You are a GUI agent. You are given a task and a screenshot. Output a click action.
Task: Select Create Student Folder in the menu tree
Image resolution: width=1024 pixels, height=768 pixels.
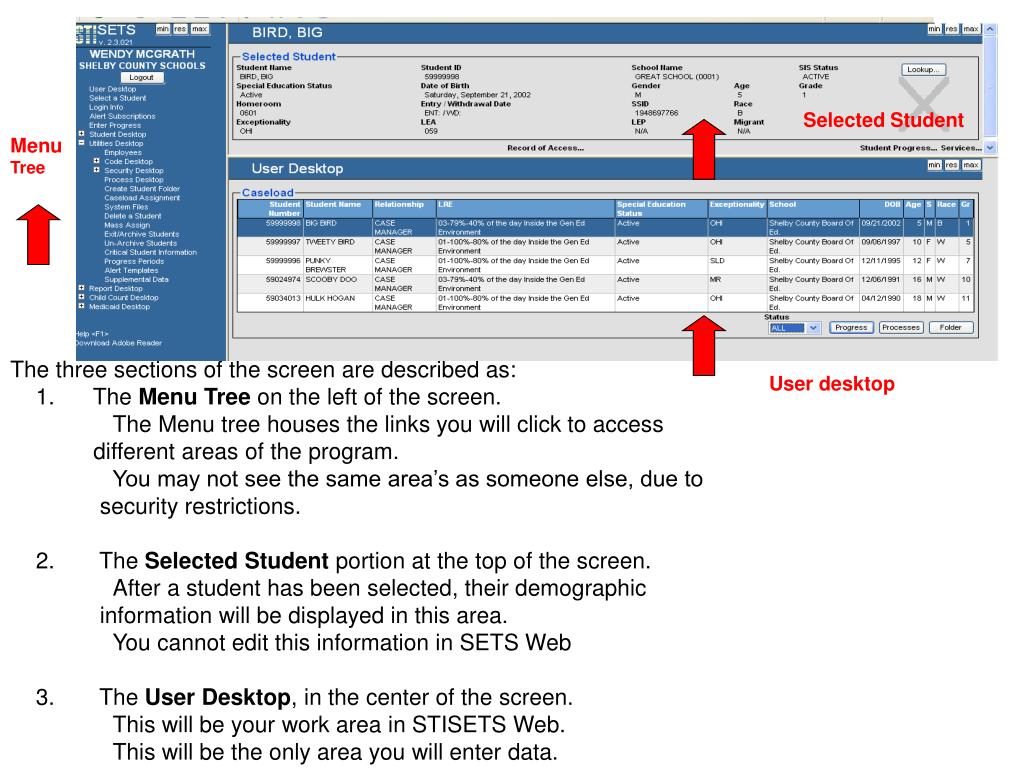(142, 189)
